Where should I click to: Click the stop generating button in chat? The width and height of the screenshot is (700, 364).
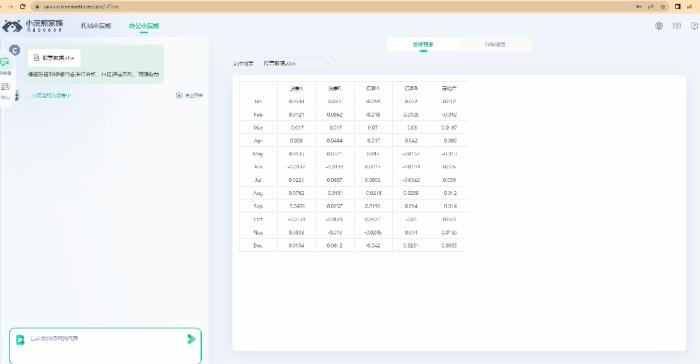pyautogui.click(x=189, y=95)
